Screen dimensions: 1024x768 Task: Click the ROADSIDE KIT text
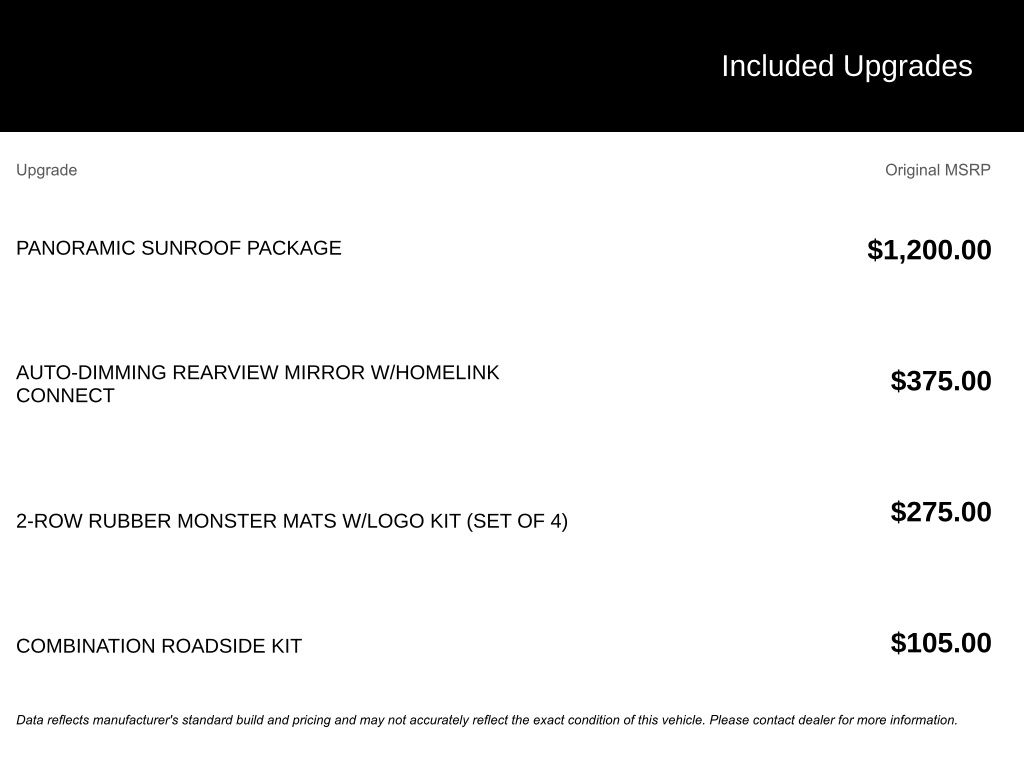[x=231, y=646]
